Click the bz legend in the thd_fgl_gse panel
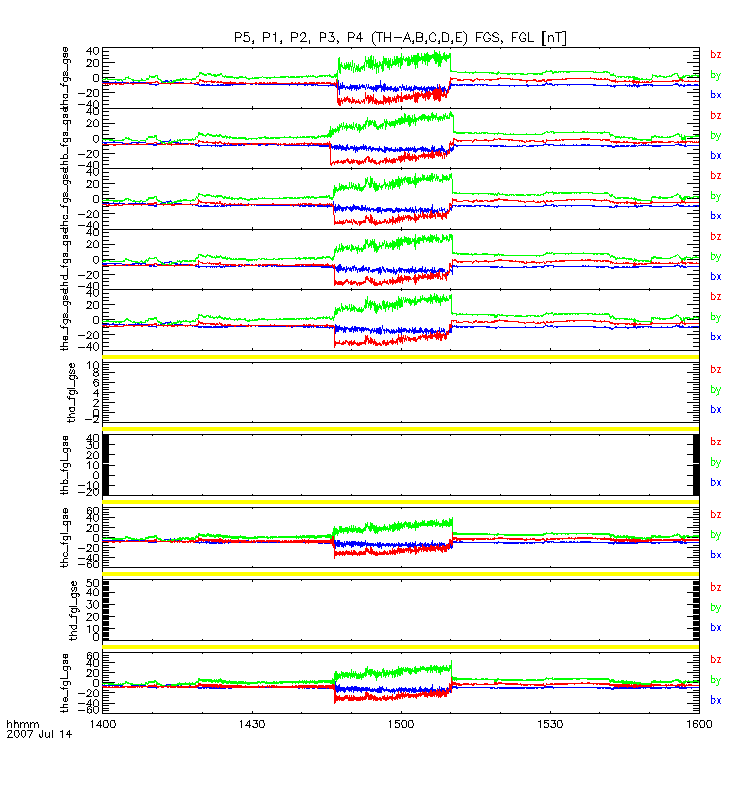 coord(715,587)
